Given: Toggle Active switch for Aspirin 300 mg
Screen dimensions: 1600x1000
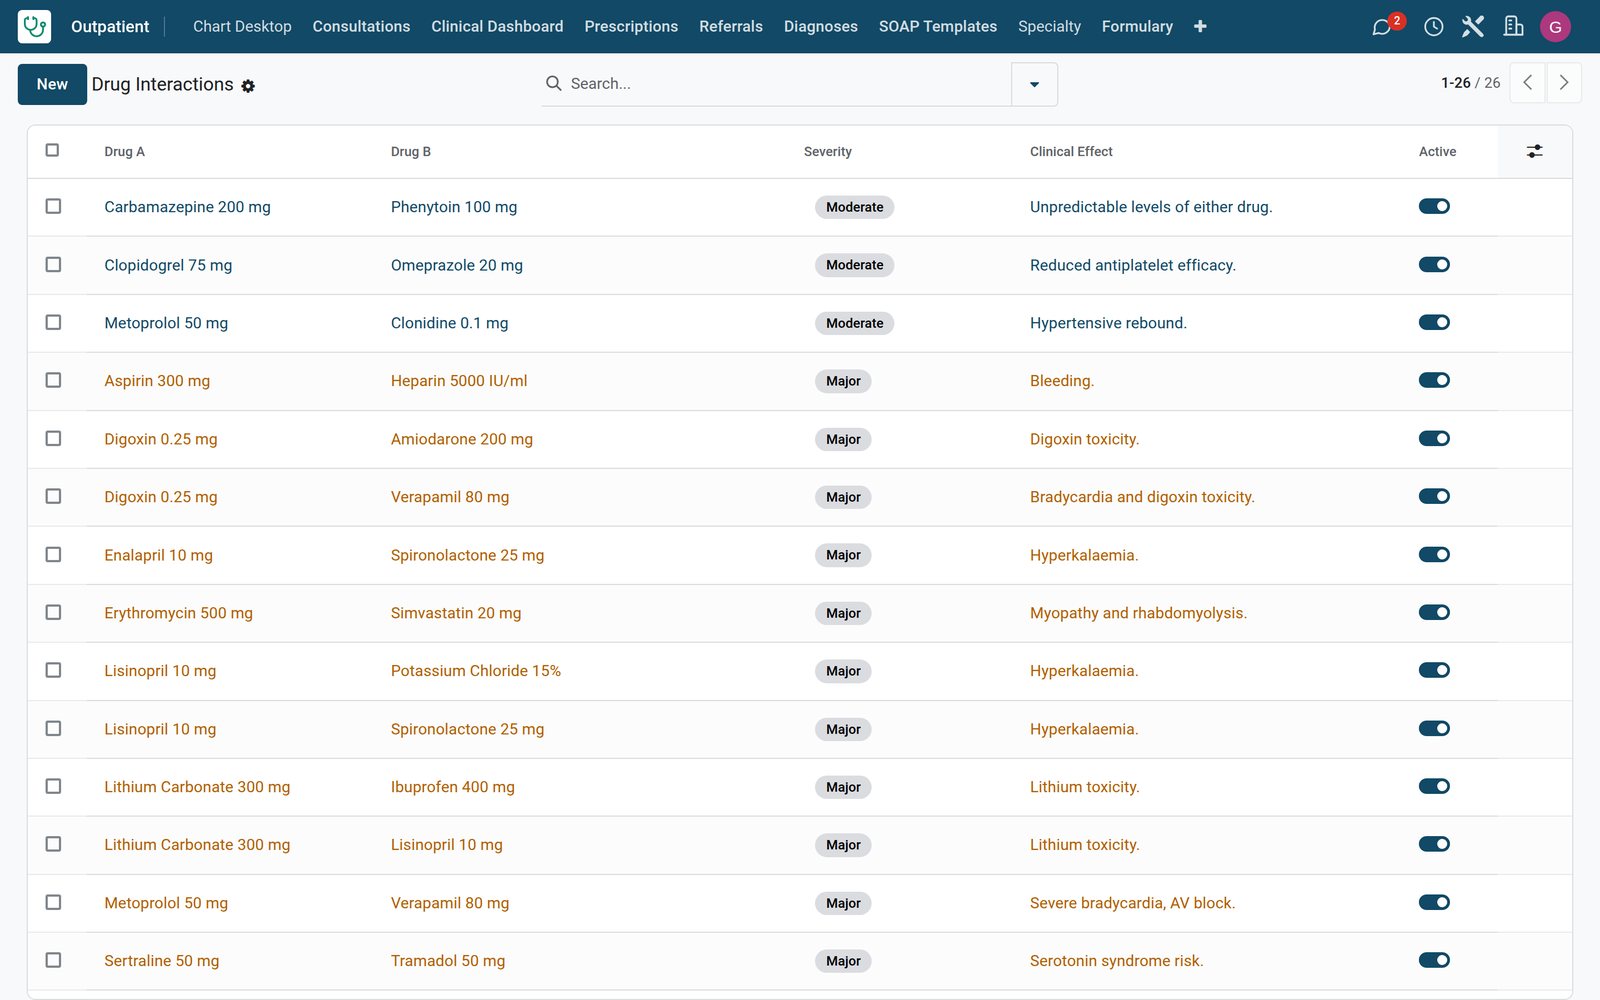Looking at the screenshot, I should [1434, 380].
